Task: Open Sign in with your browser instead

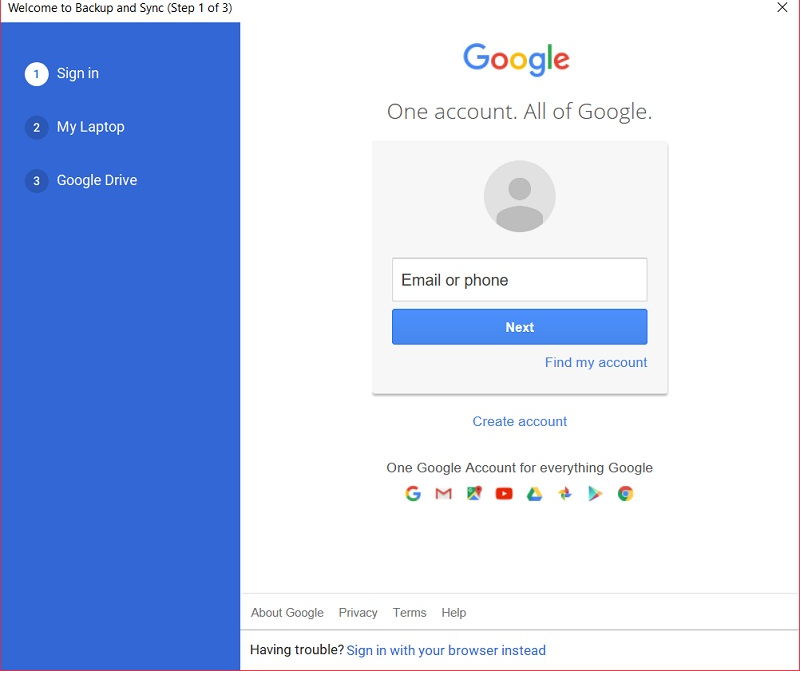Action: [446, 651]
